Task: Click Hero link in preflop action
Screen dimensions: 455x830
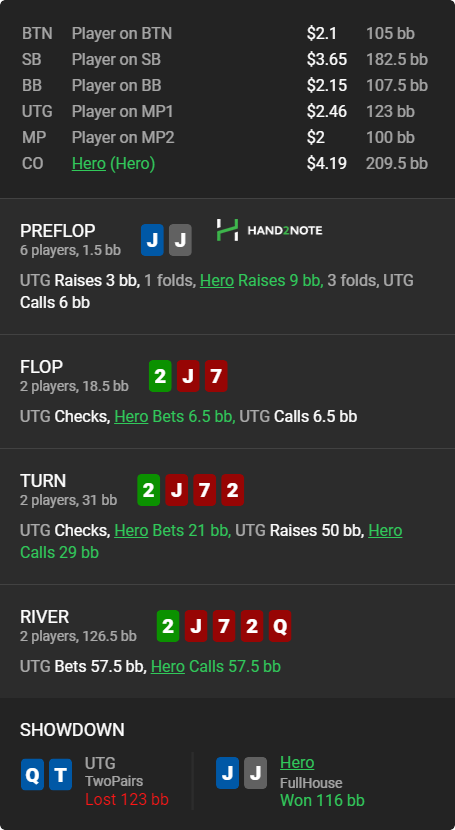Action: click(217, 280)
